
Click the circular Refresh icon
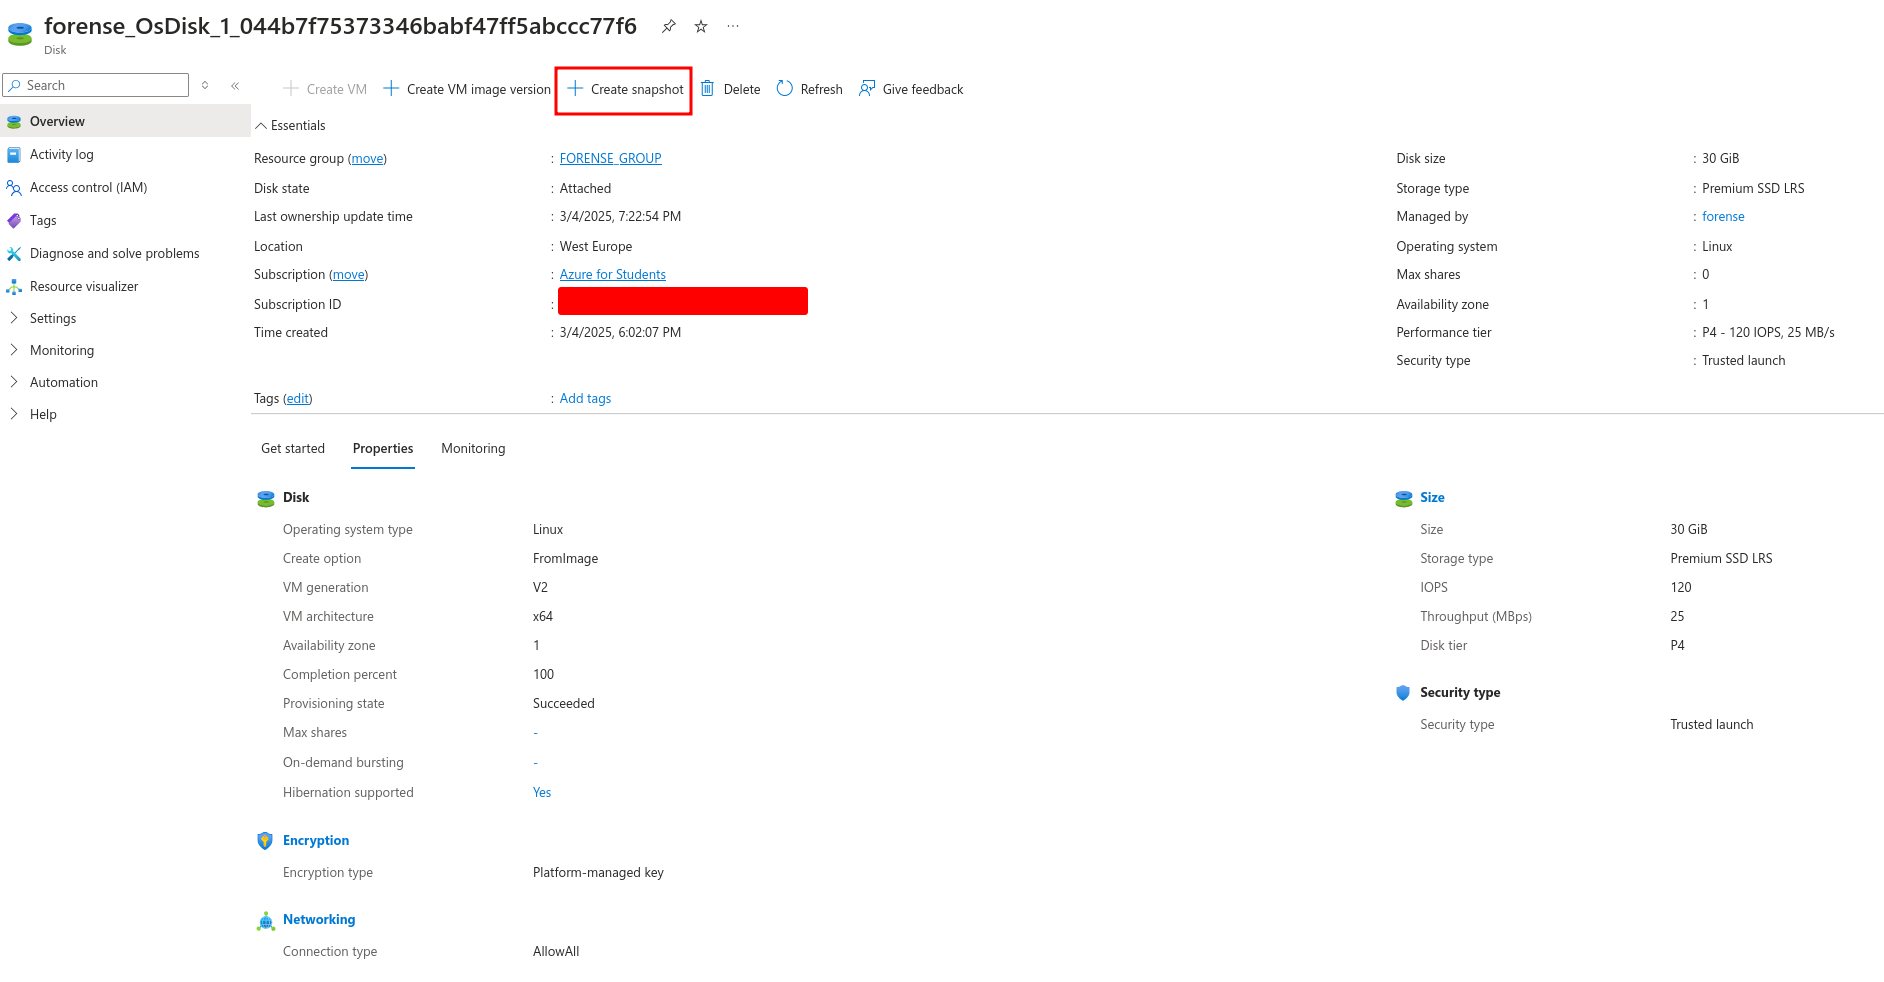click(785, 89)
